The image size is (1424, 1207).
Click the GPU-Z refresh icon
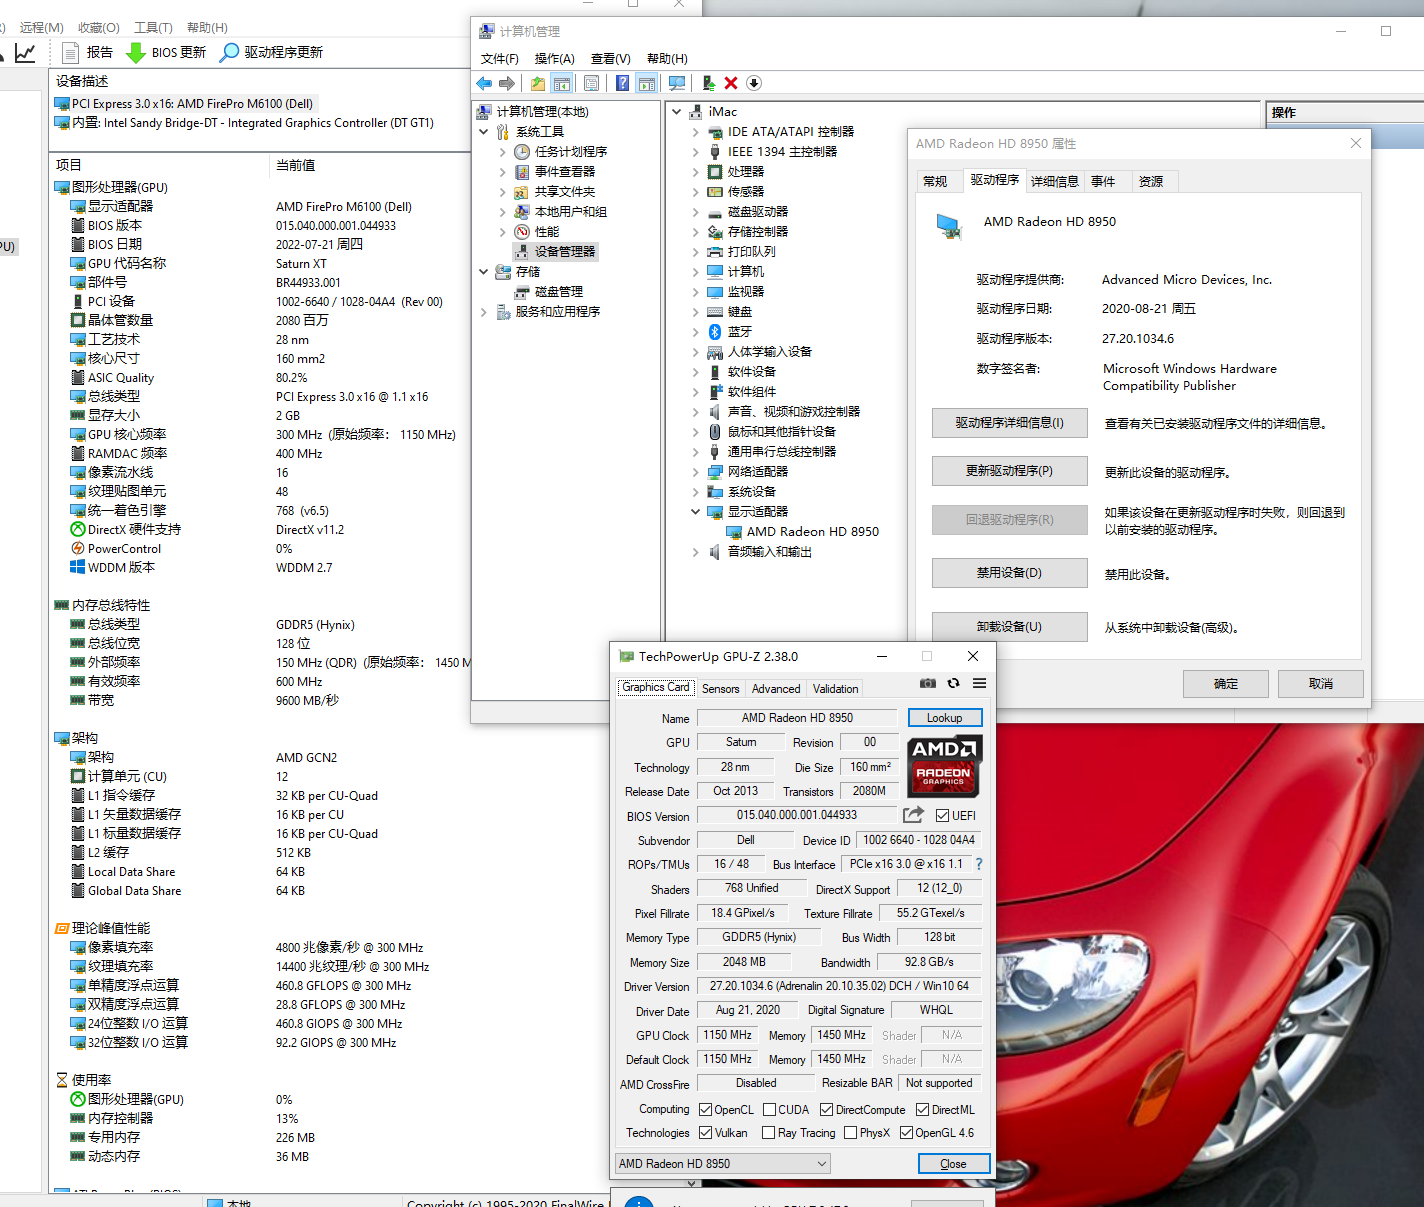953,683
